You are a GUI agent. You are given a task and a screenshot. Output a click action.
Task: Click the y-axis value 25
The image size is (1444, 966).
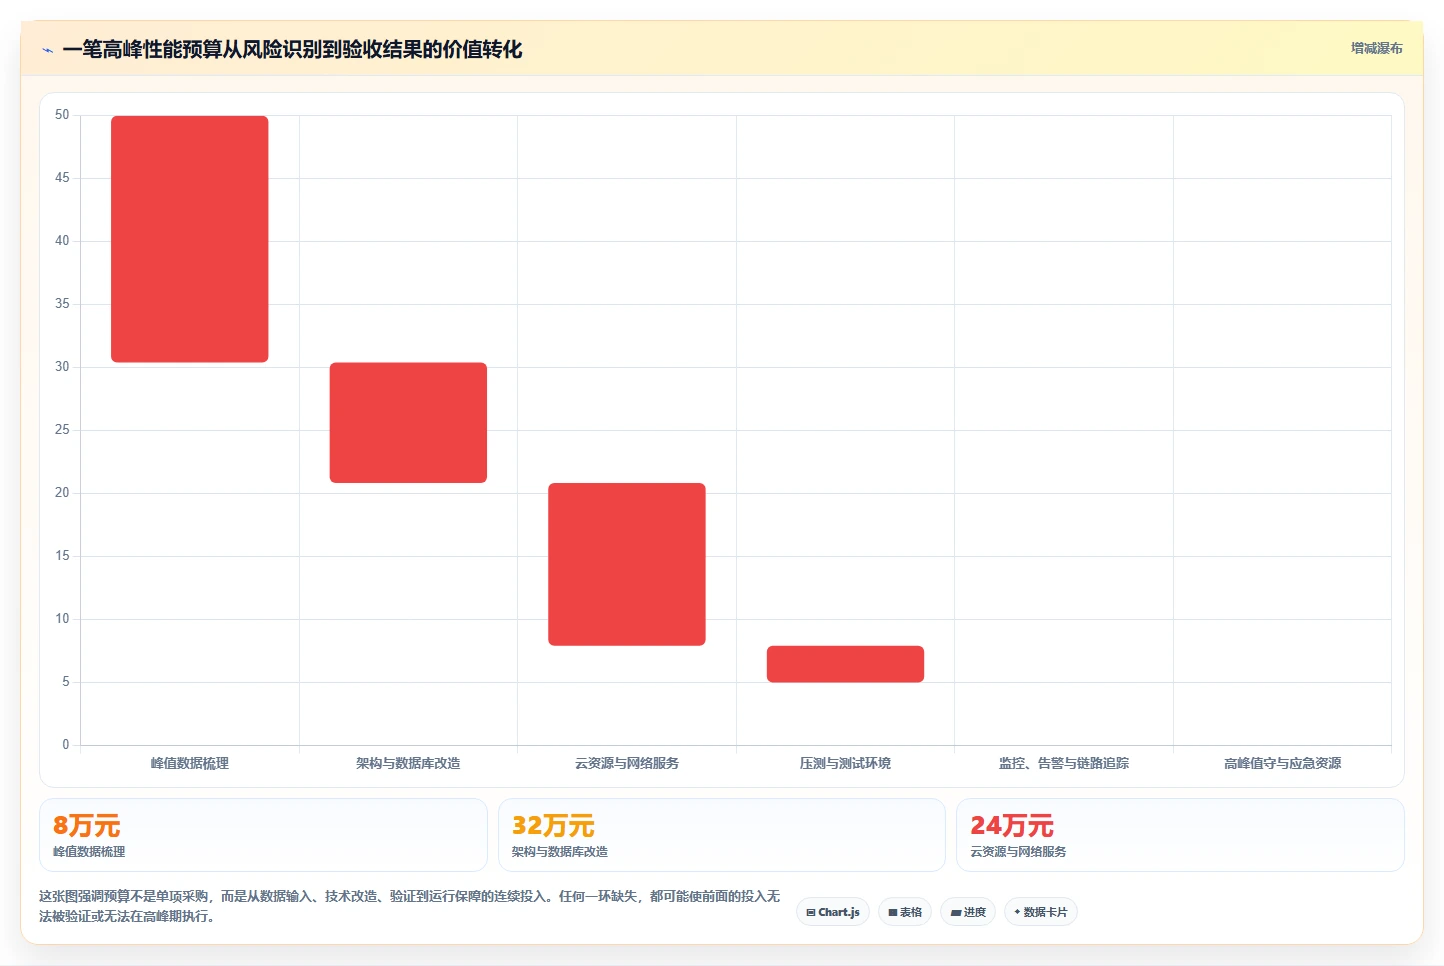[62, 430]
